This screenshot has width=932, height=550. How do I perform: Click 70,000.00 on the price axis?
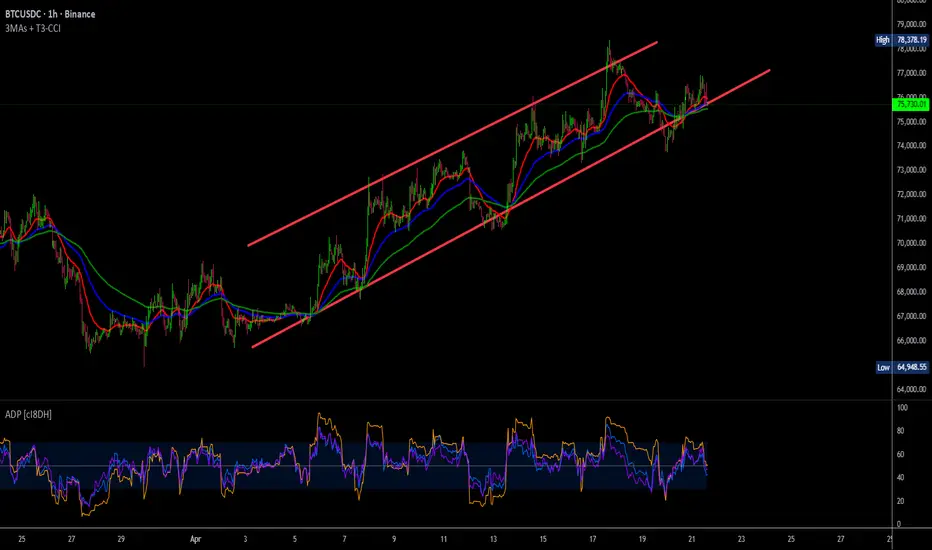(911, 243)
